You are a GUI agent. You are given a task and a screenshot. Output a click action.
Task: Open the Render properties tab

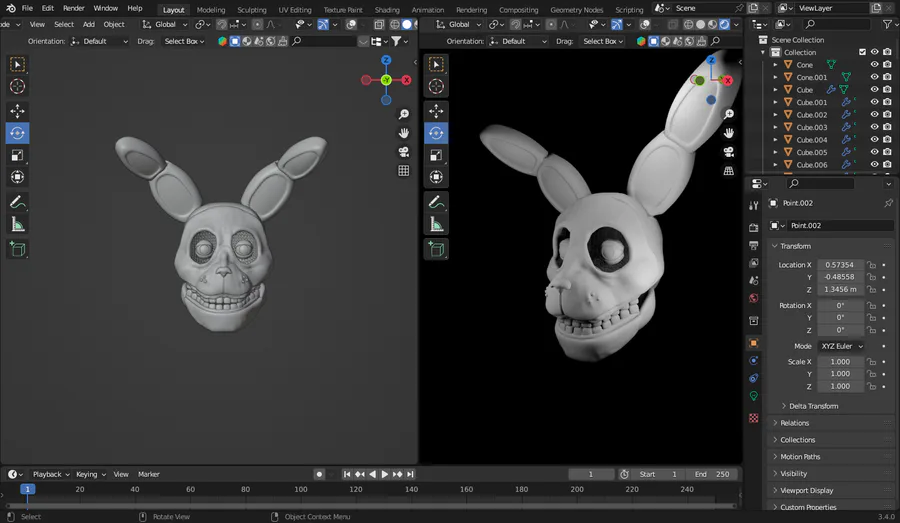coord(754,227)
